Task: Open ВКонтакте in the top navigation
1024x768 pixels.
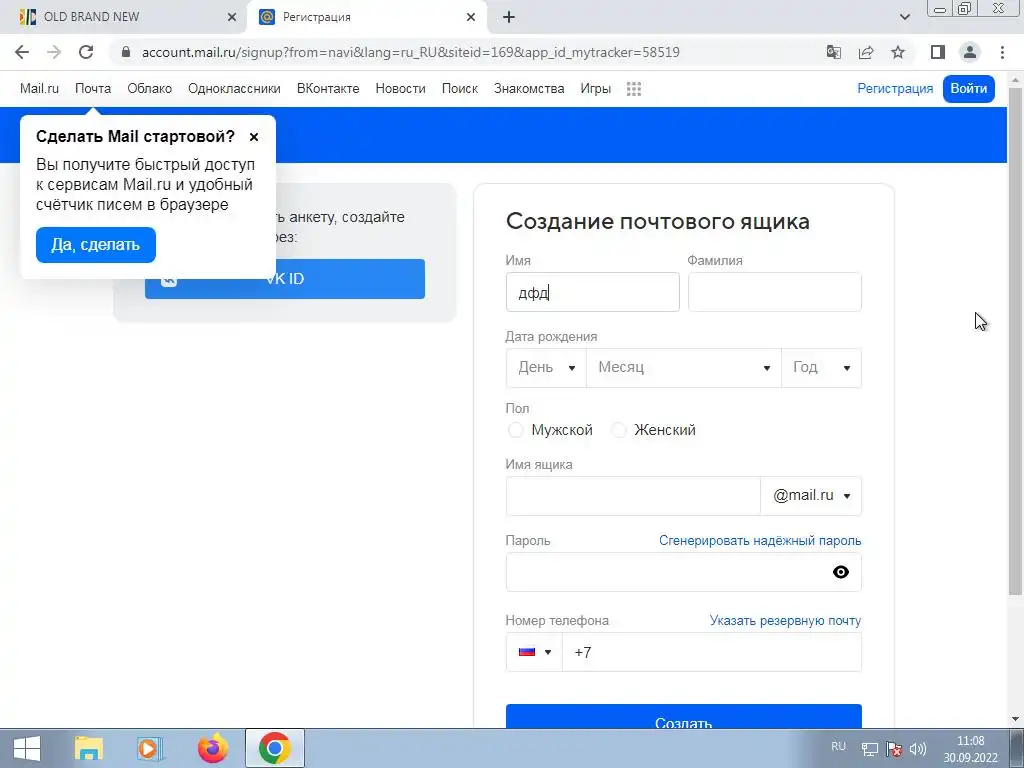Action: [328, 88]
